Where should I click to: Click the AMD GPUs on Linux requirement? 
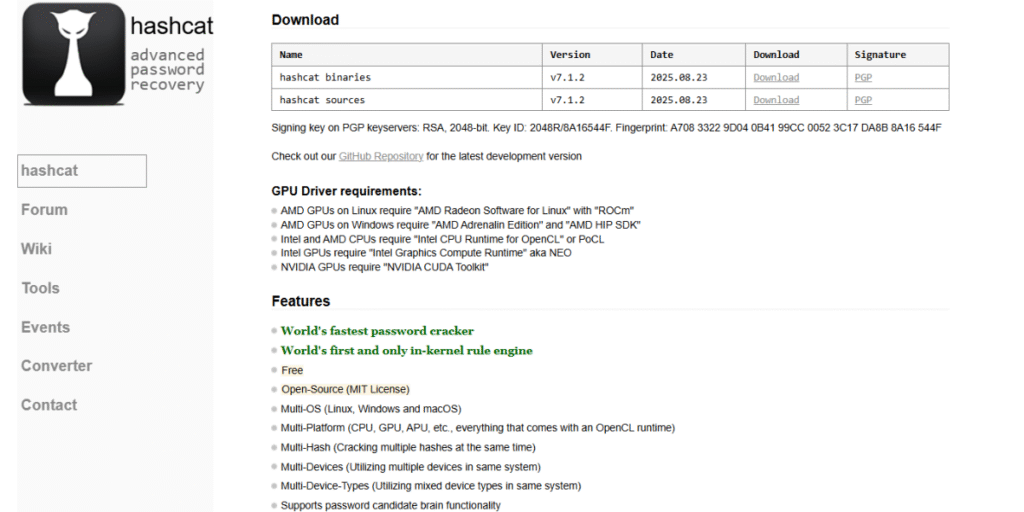pos(457,211)
